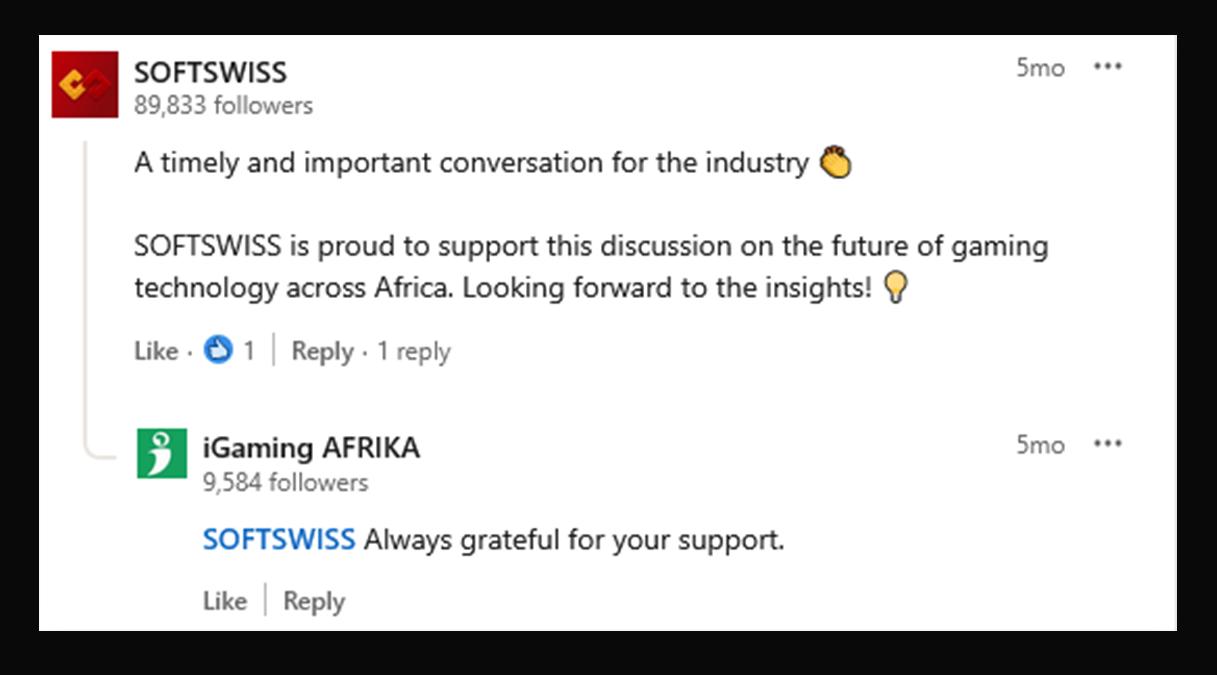This screenshot has height=675, width=1217.
Task: Click the 5mo timestamp on SOFTSWISS comment
Action: 1040,67
